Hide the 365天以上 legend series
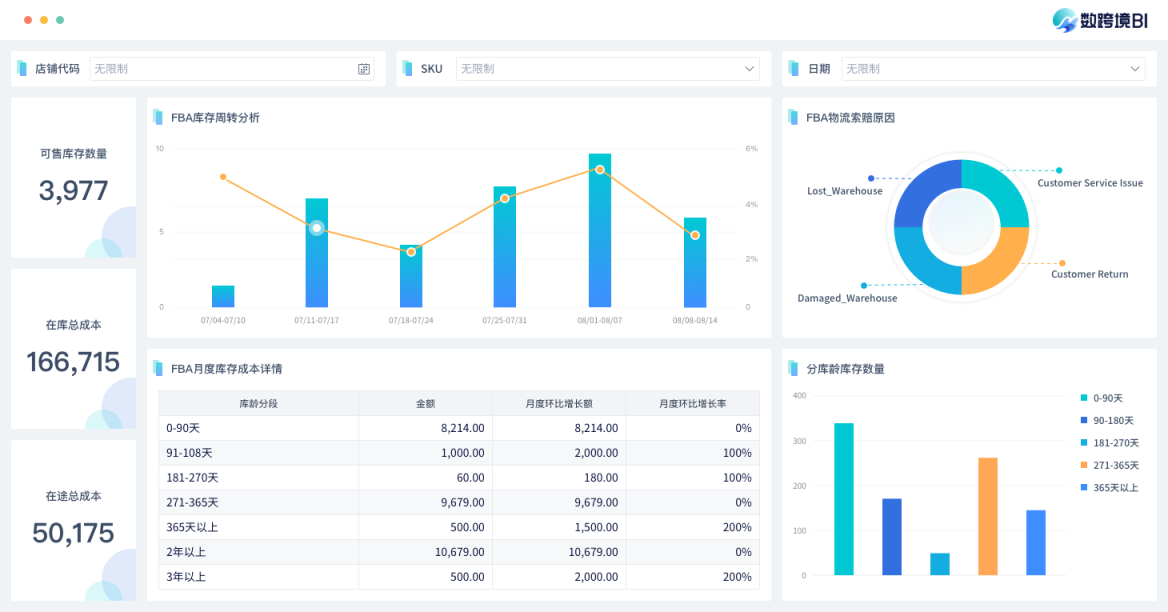The width and height of the screenshot is (1168, 612). click(1114, 487)
